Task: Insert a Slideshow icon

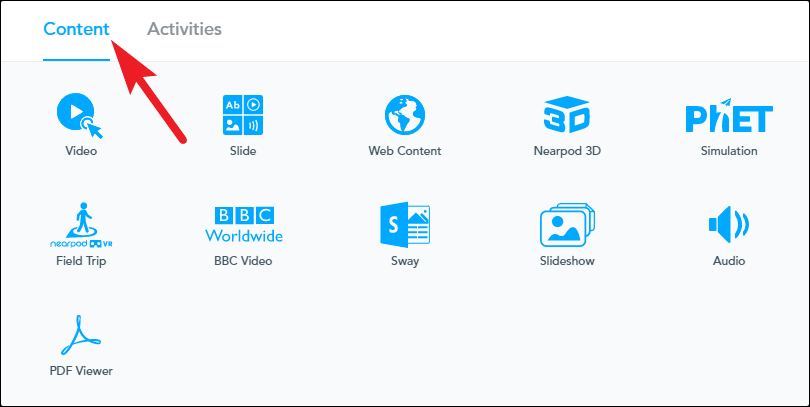Action: [567, 225]
